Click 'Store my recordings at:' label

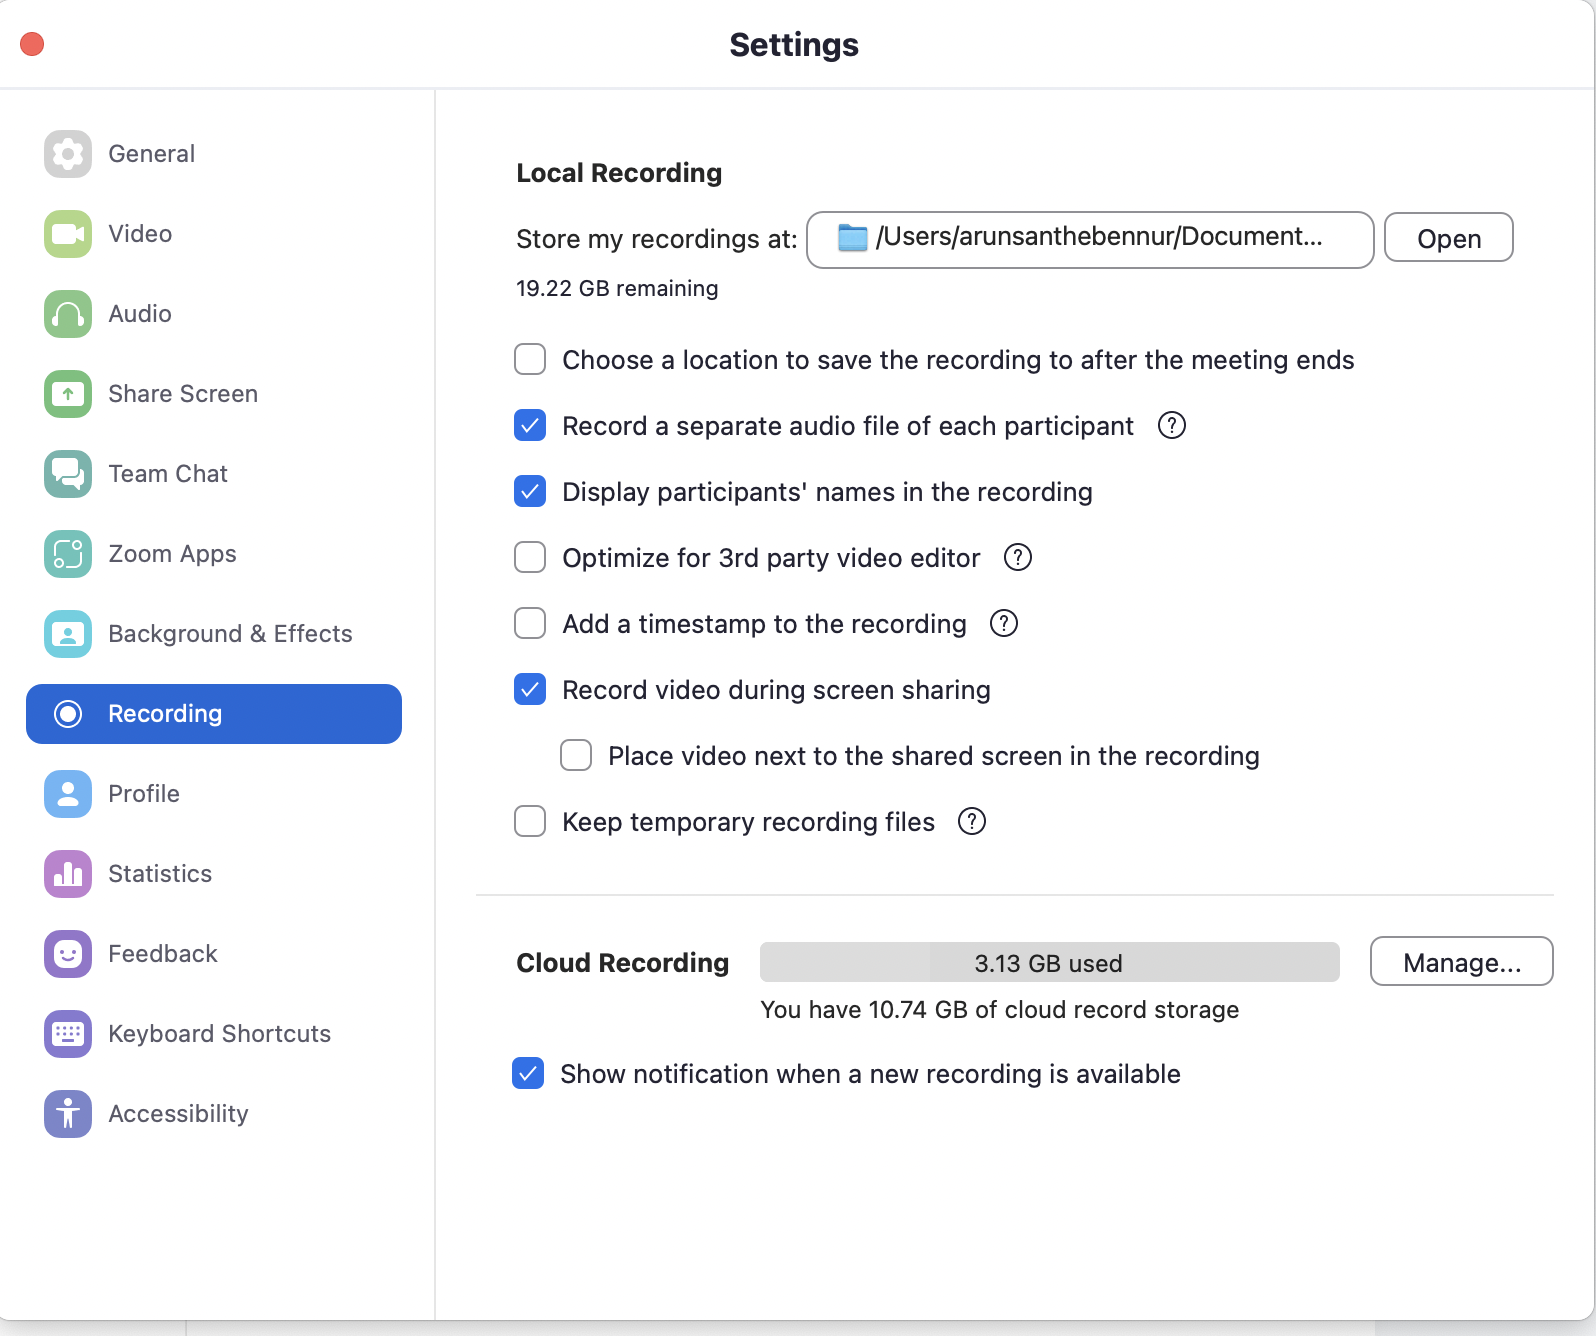[657, 239]
